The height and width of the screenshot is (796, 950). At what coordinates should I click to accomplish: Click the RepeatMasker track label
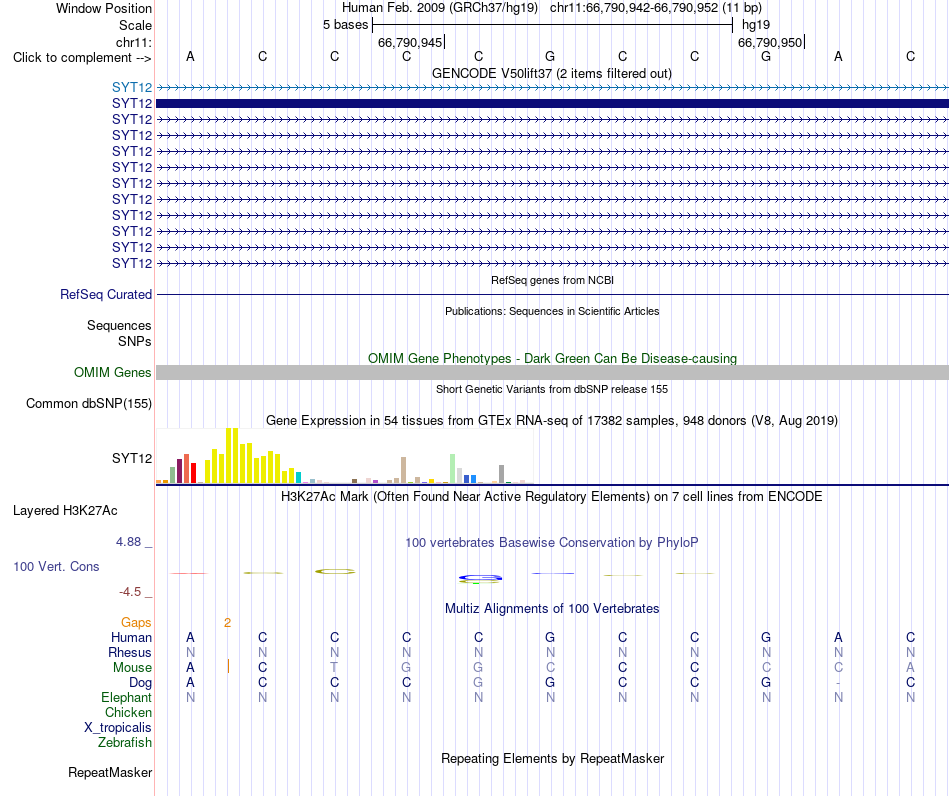(x=110, y=773)
